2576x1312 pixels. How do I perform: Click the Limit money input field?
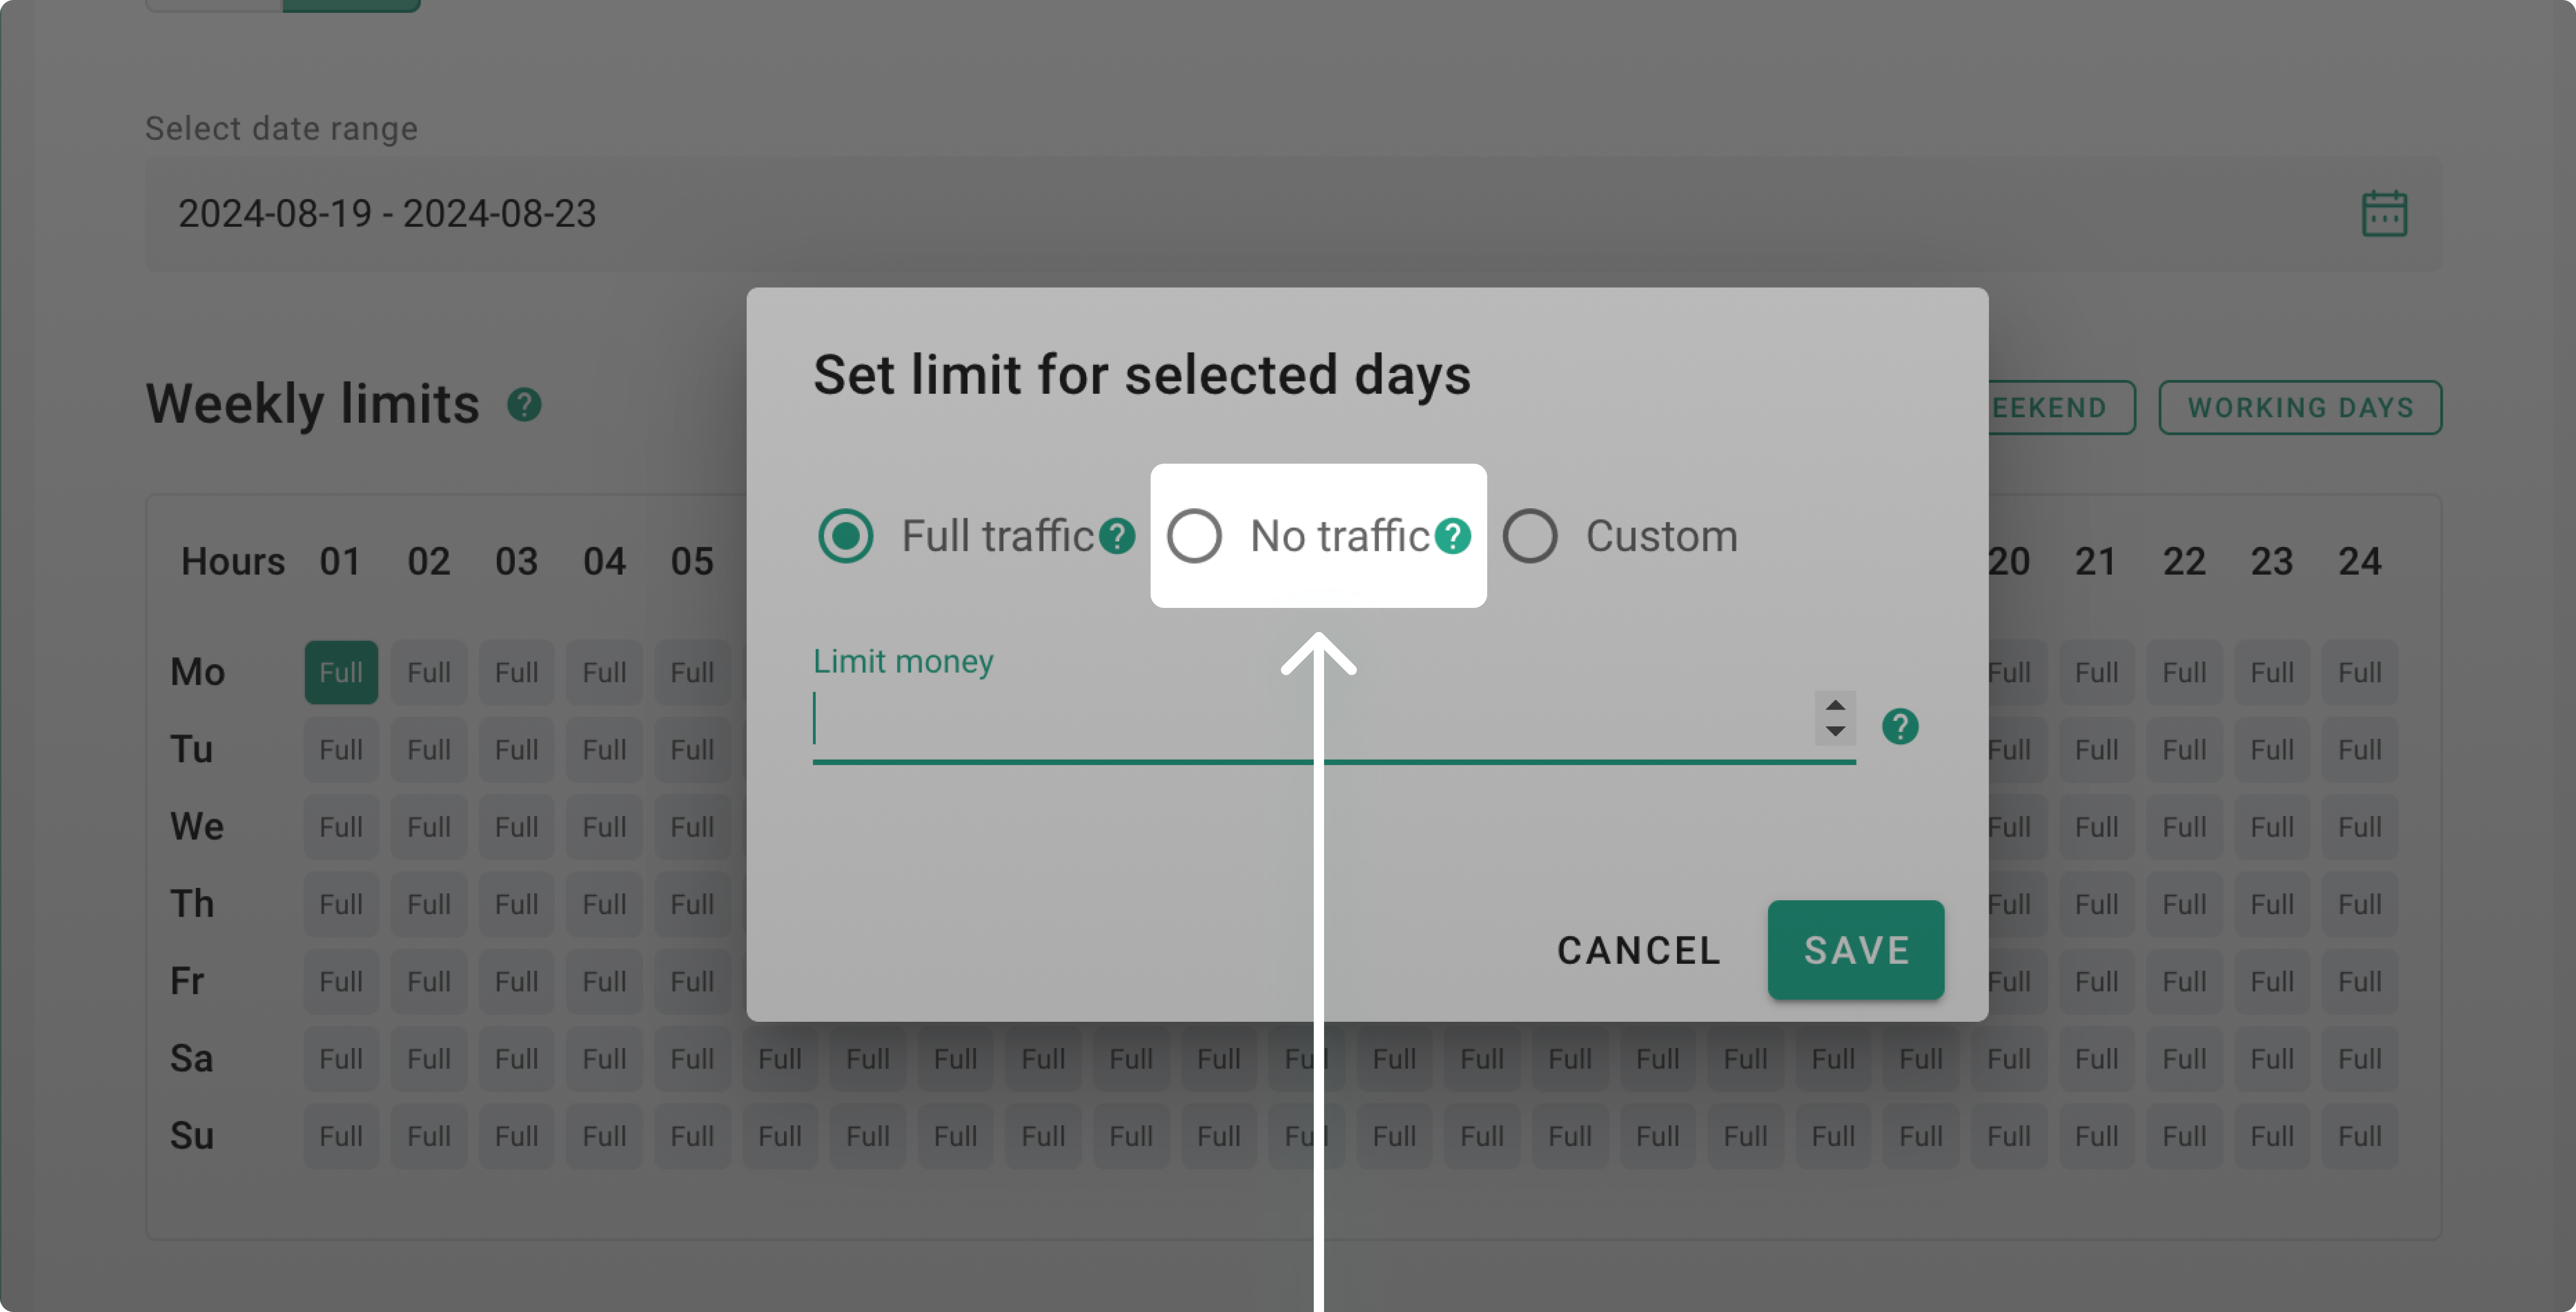tap(1310, 720)
